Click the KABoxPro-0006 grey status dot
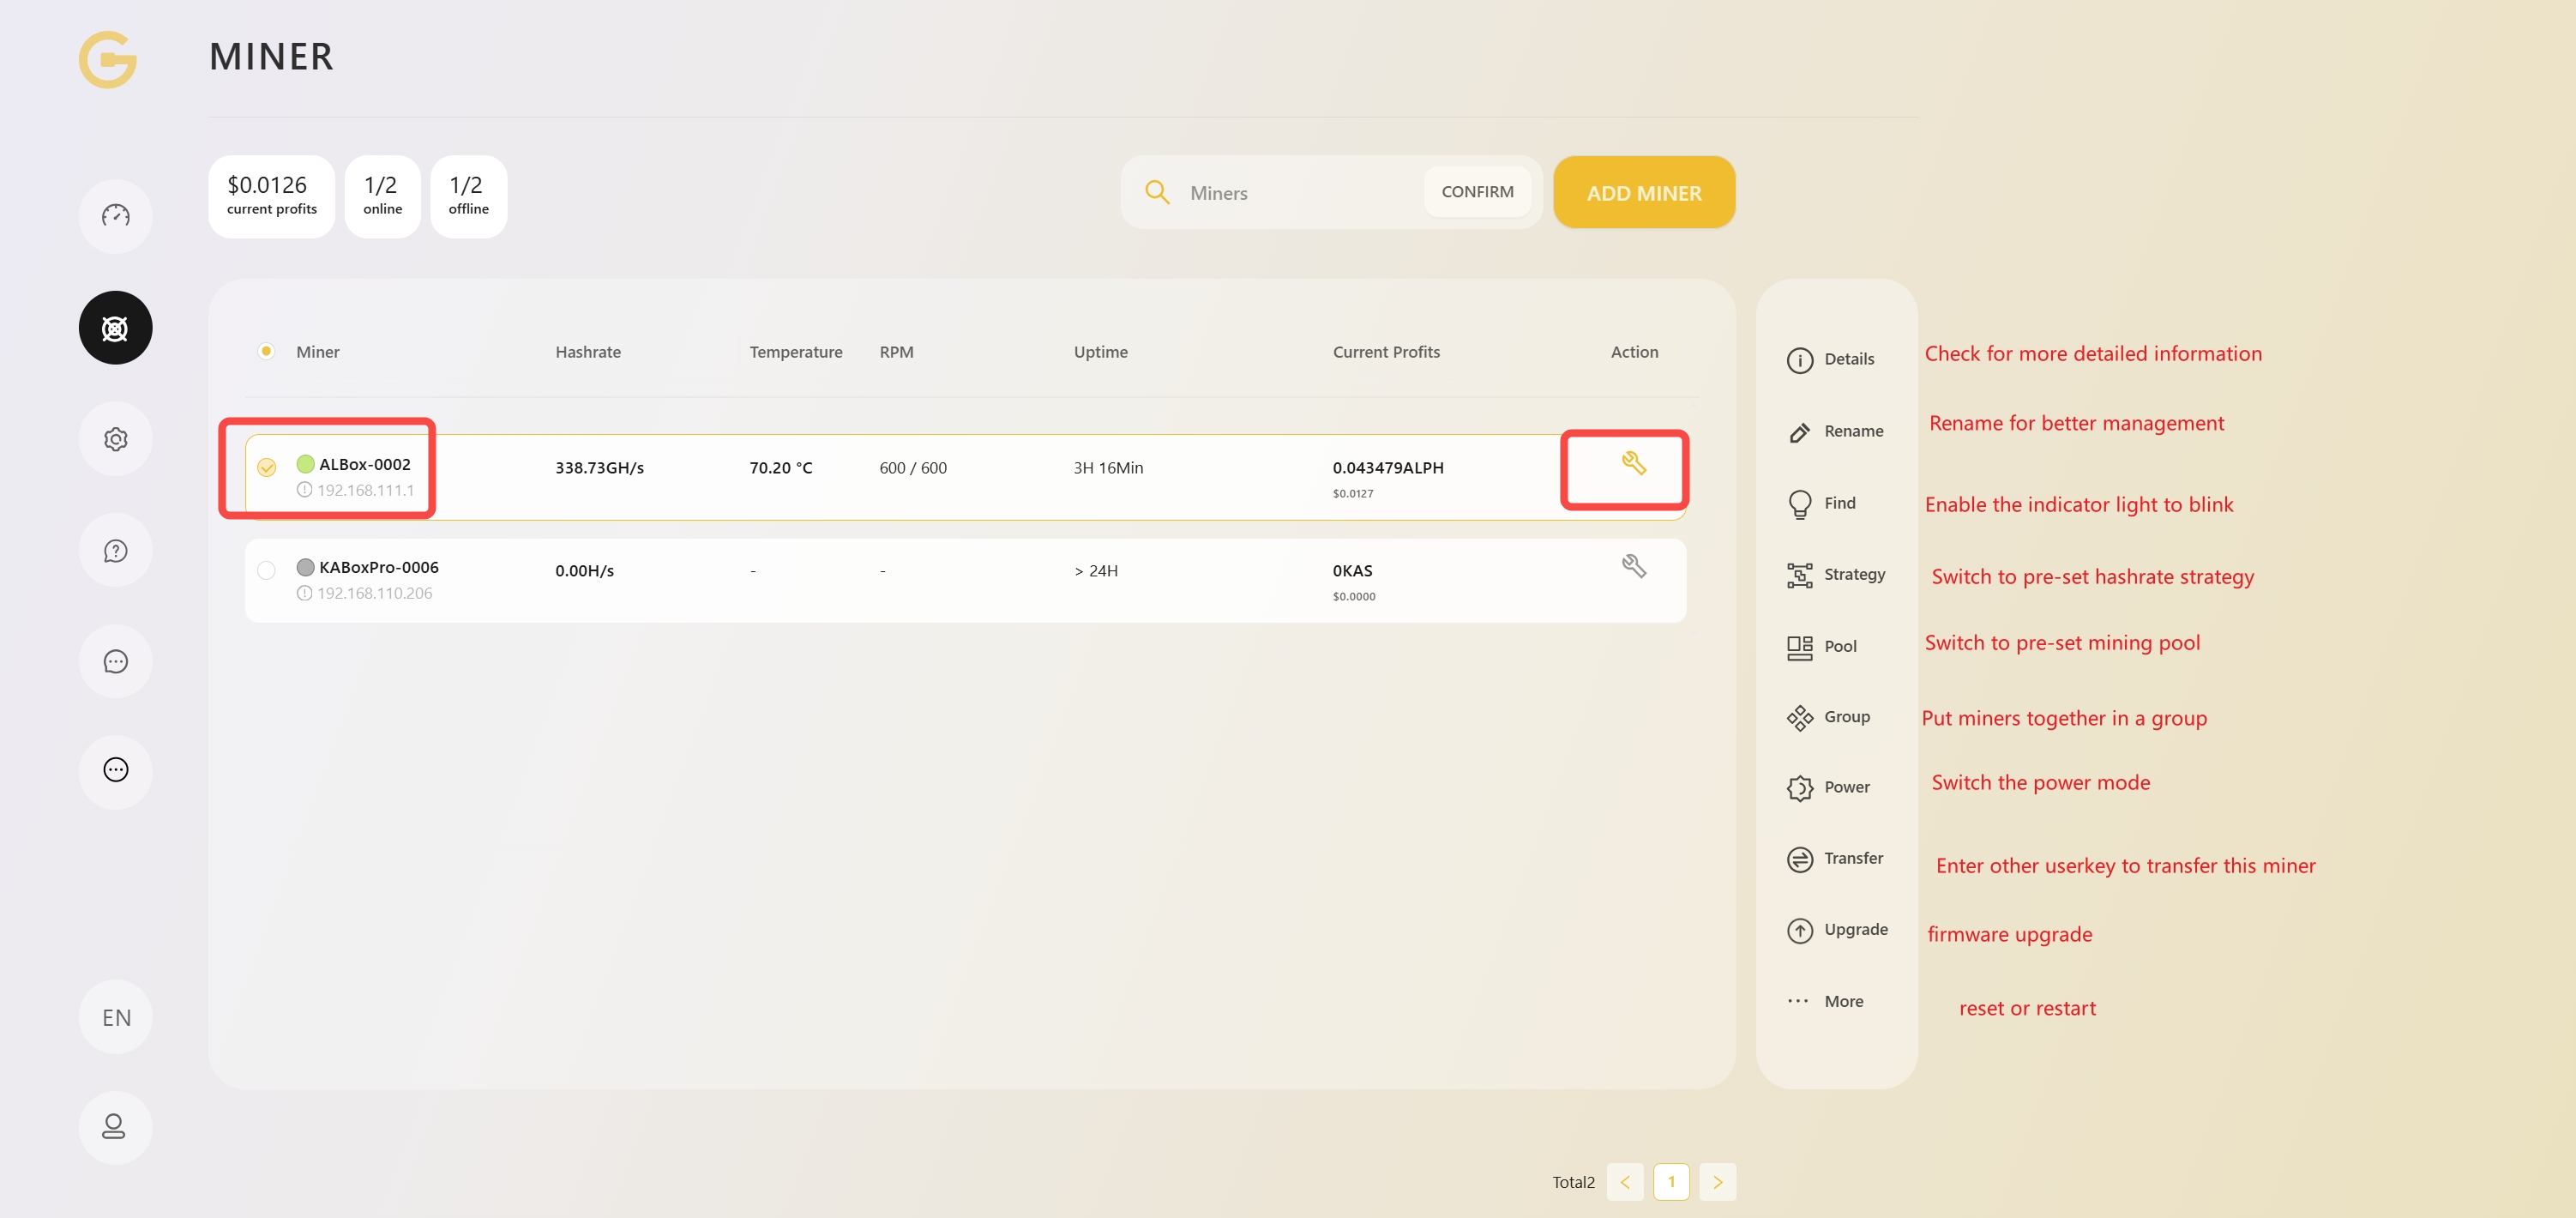Screen dimensions: 2576x1218 [306, 567]
